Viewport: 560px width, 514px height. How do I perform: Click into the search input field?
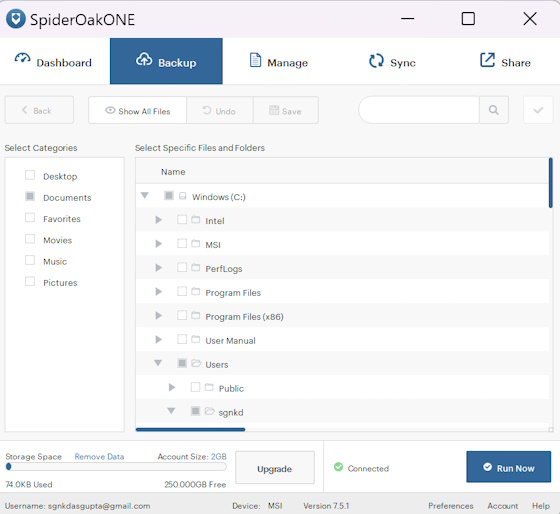pyautogui.click(x=419, y=110)
